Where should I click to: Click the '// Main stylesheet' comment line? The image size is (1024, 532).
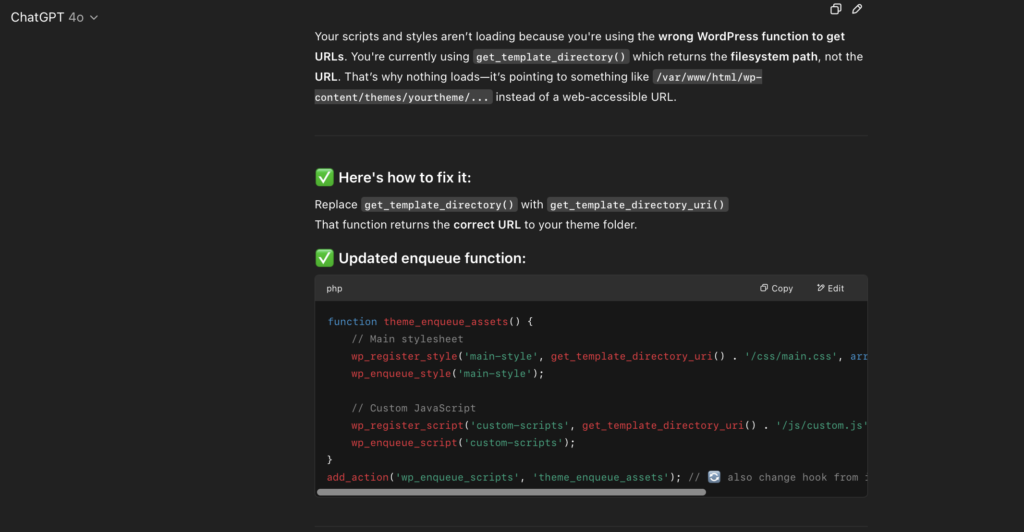click(x=407, y=339)
